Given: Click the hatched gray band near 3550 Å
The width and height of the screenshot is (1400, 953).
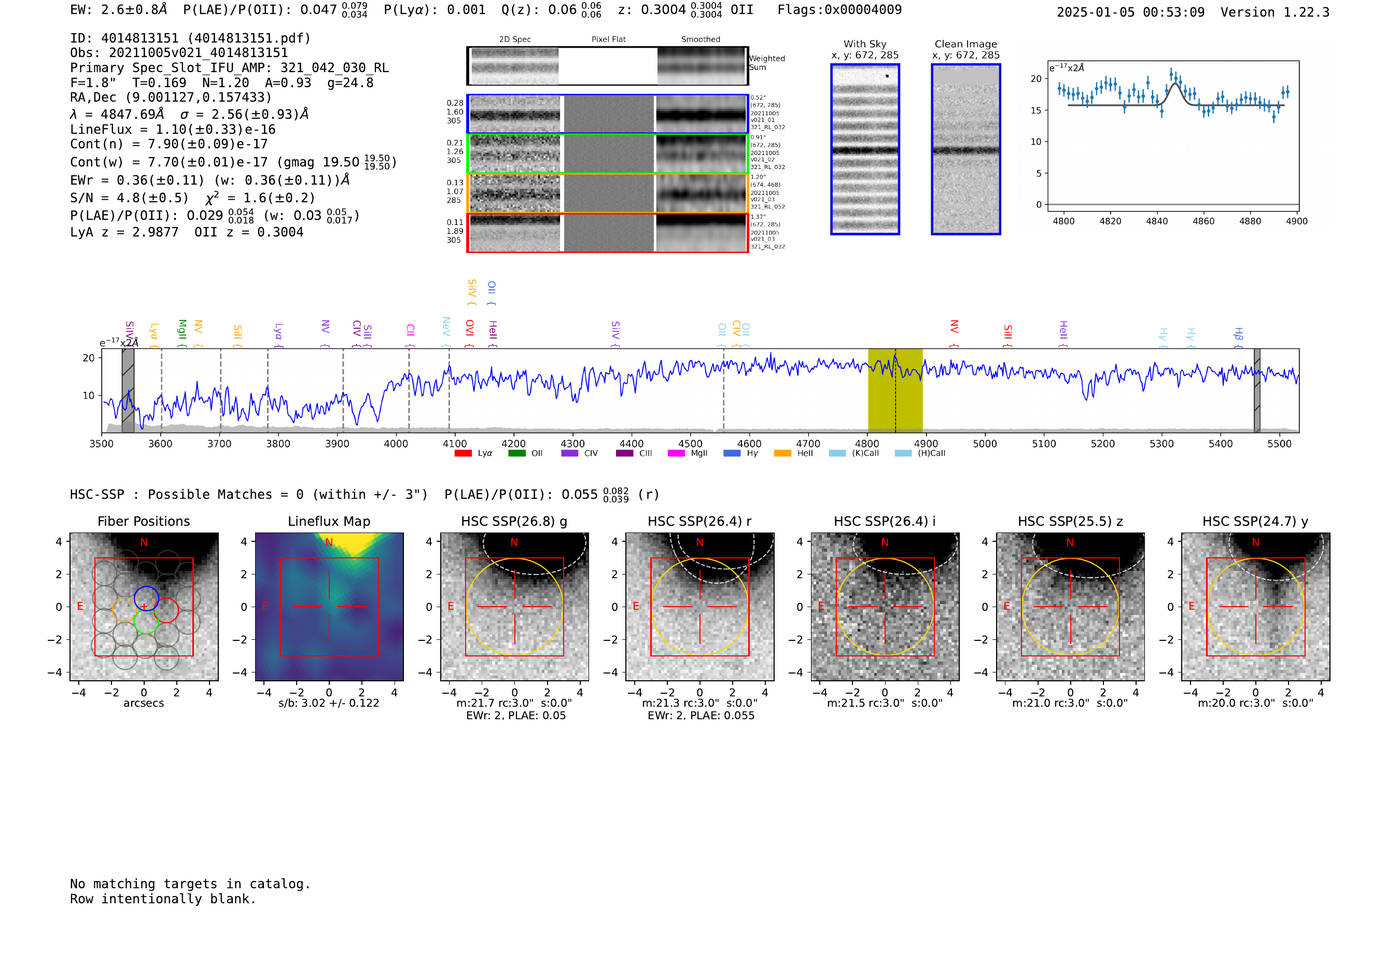Looking at the screenshot, I should (x=128, y=390).
